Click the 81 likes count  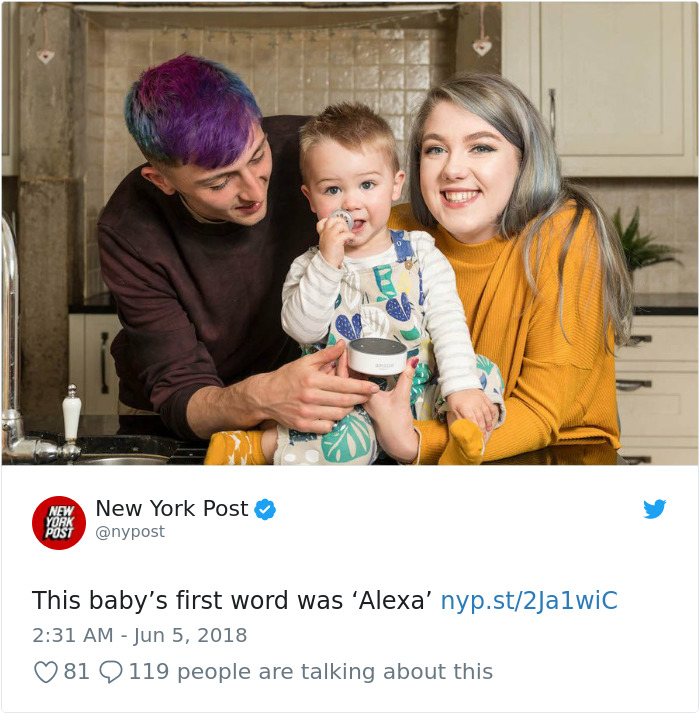pyautogui.click(x=76, y=671)
